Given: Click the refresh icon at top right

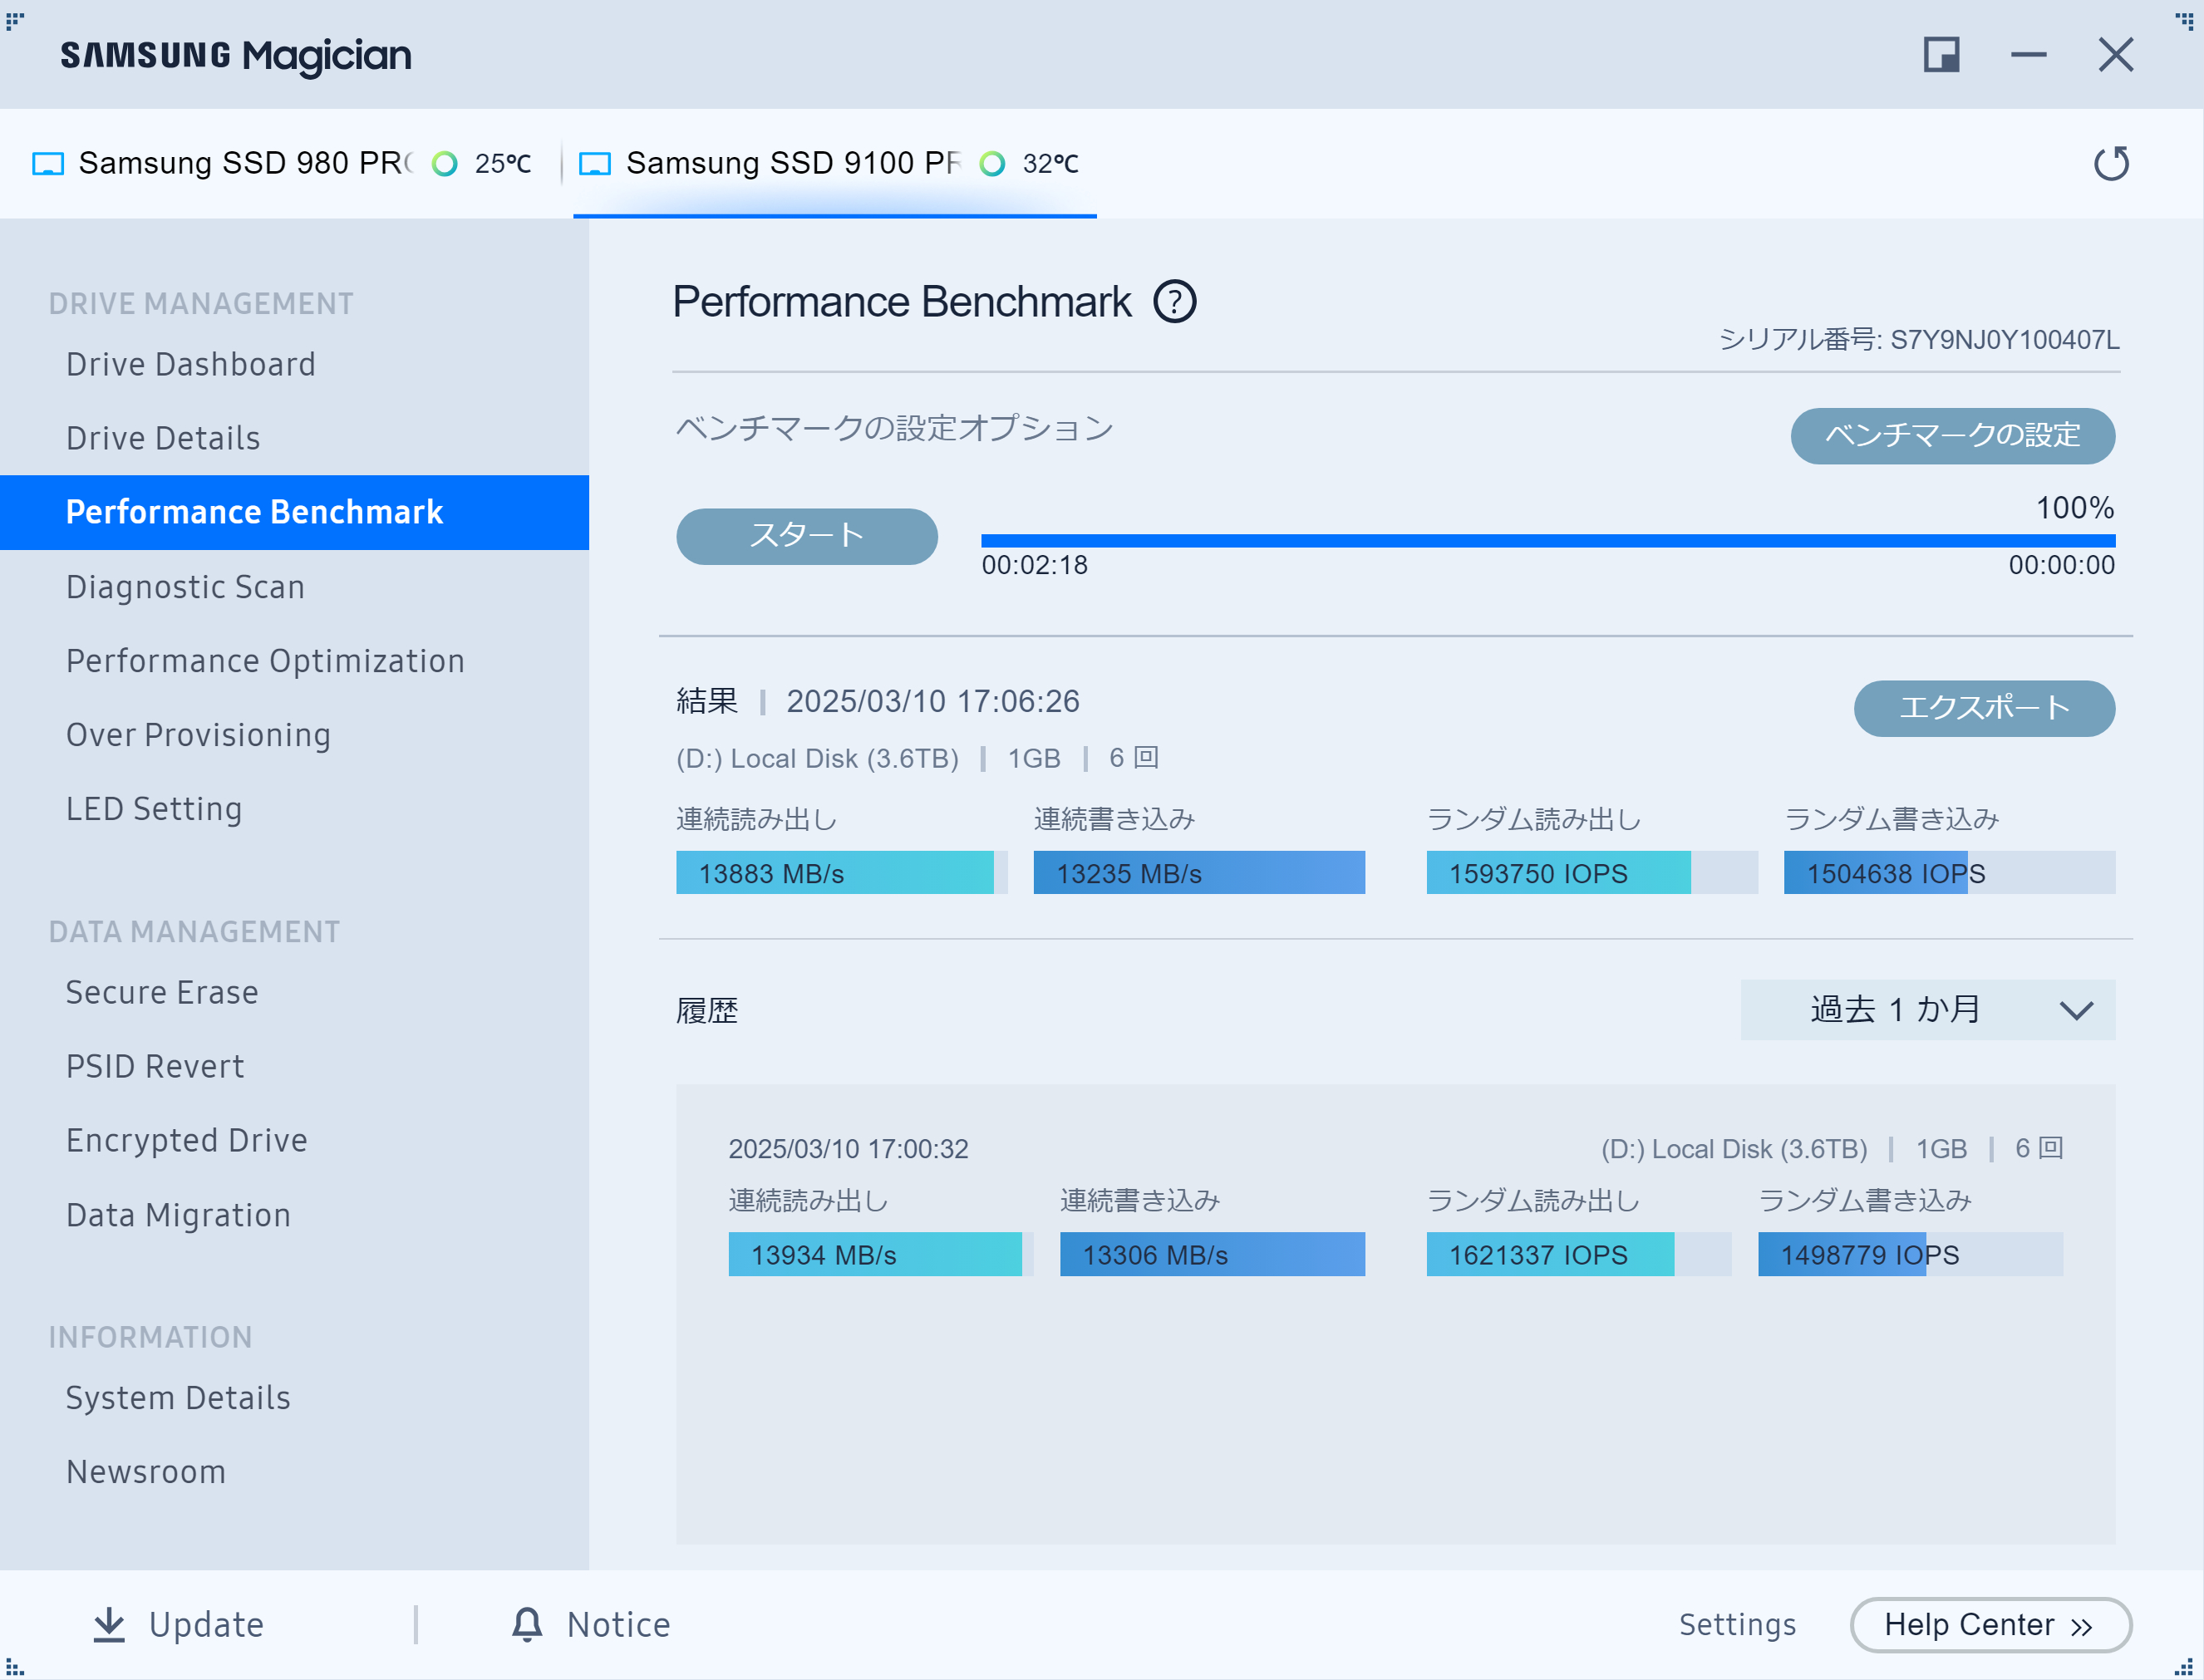Looking at the screenshot, I should pyautogui.click(x=2111, y=164).
